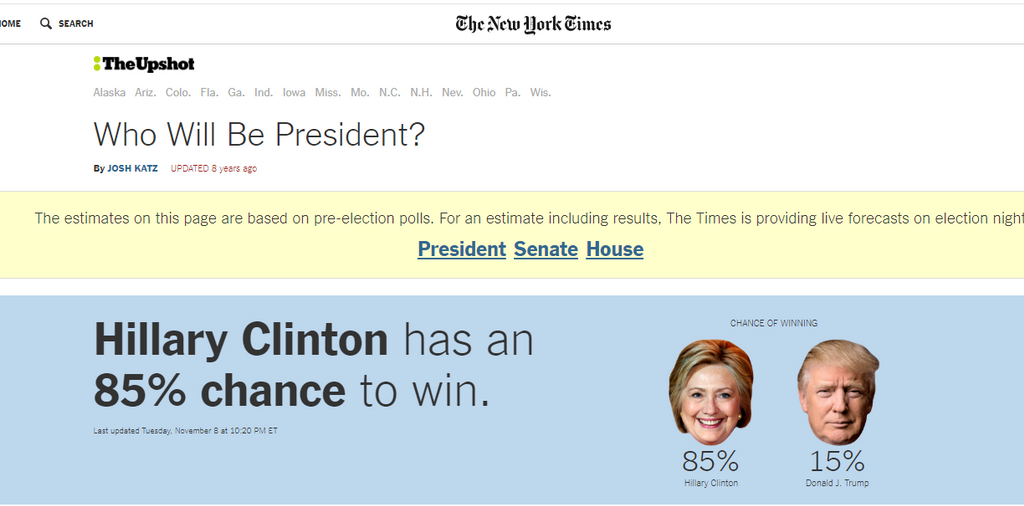
Task: Select the Wis. state link
Action: pos(540,93)
